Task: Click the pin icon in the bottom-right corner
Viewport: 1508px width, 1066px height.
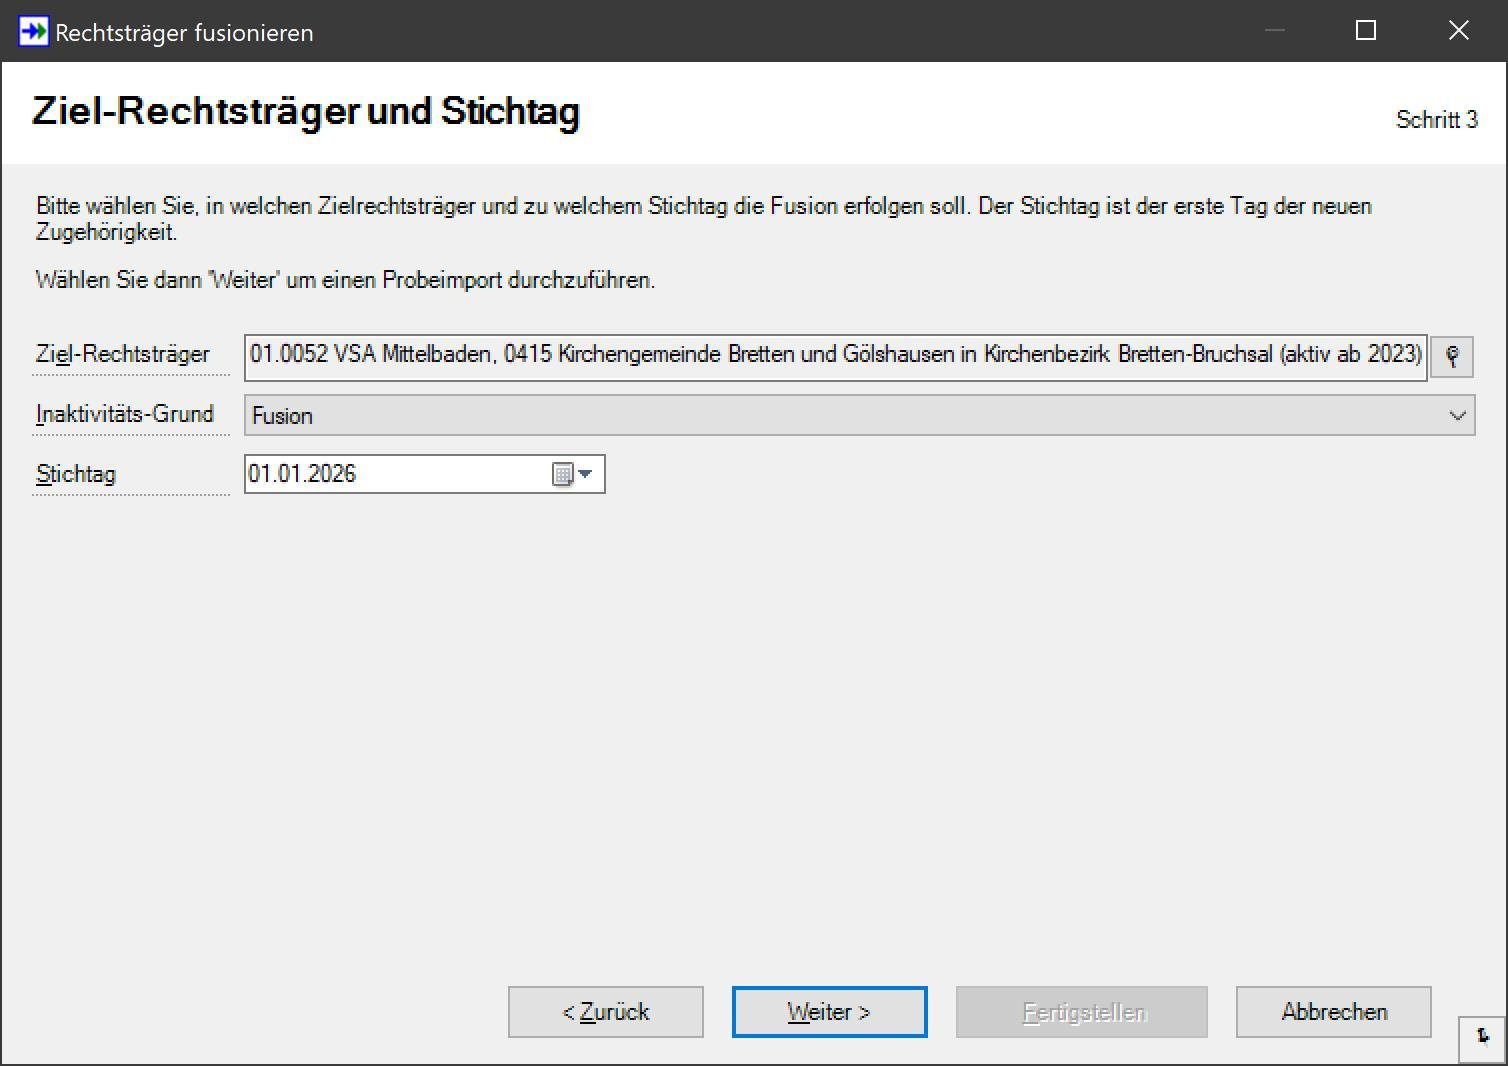Action: pos(1482,1037)
